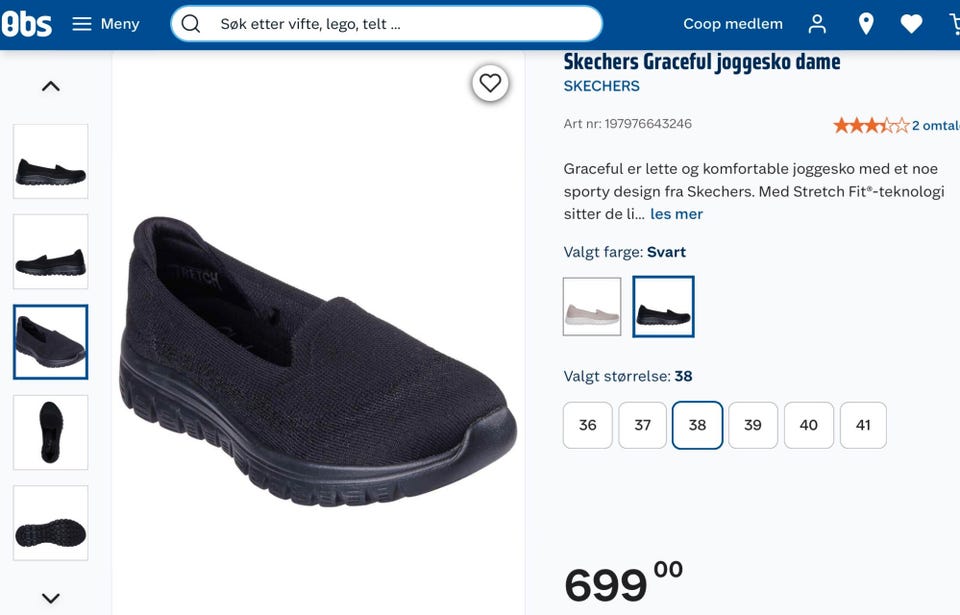Open the favorites heart in header
This screenshot has height=615, width=960.
tap(911, 24)
